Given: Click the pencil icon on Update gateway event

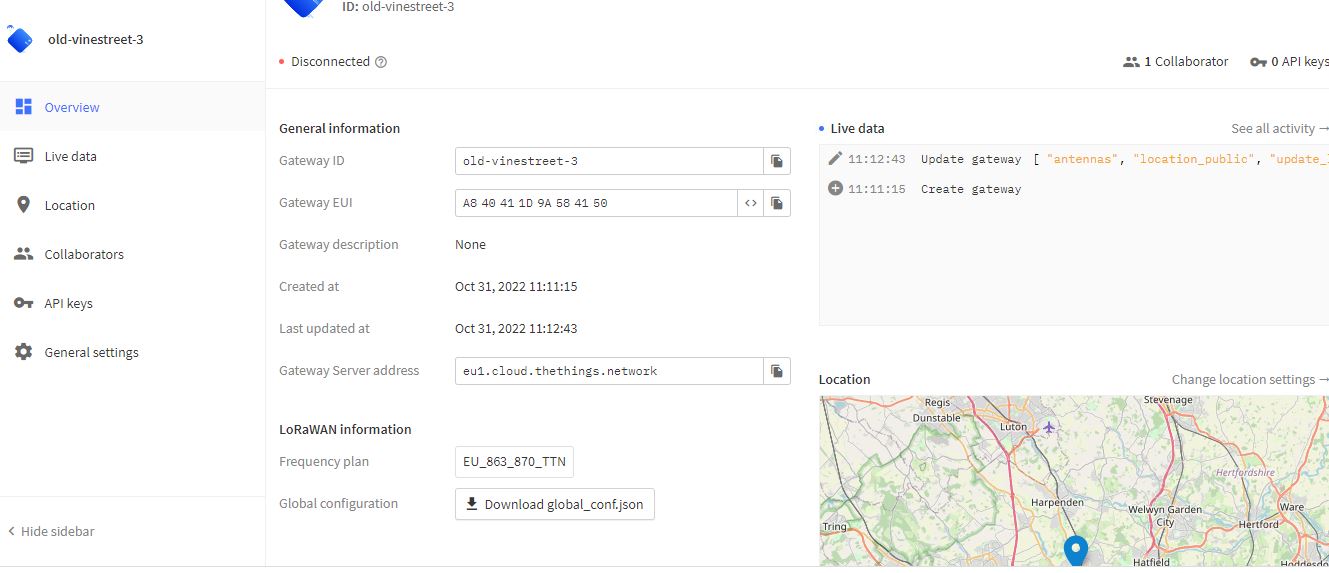Looking at the screenshot, I should point(835,159).
